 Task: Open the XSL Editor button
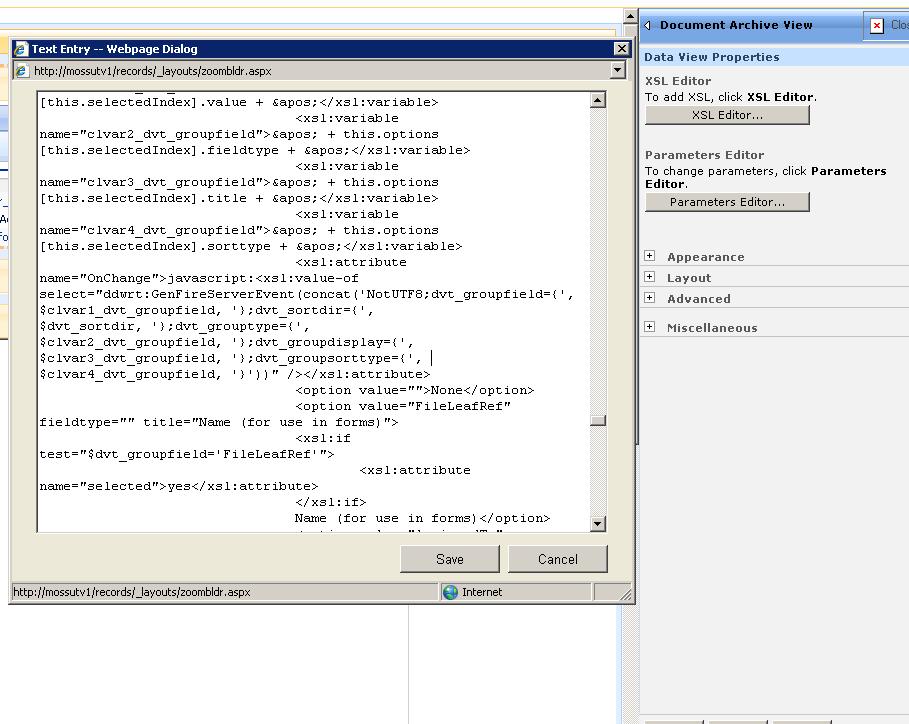727,115
